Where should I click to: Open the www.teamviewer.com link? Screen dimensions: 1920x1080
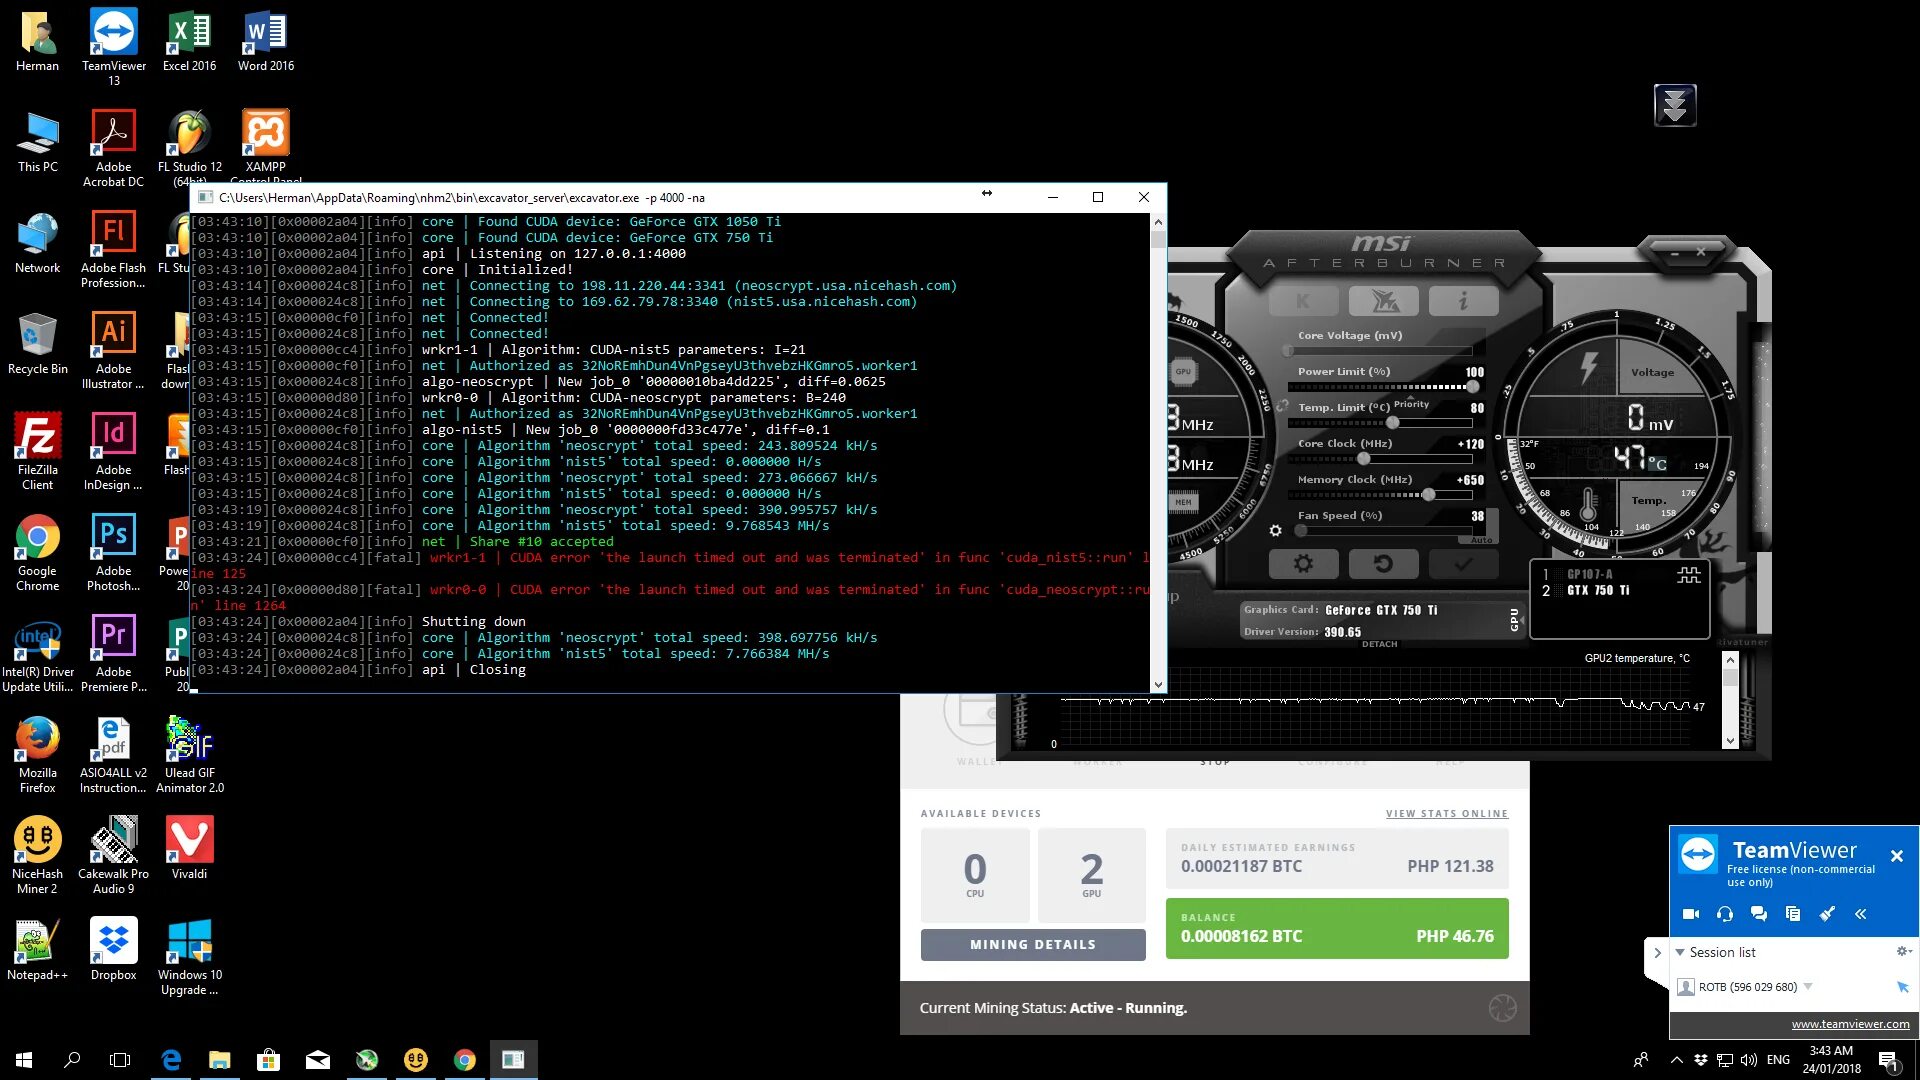point(1850,1024)
